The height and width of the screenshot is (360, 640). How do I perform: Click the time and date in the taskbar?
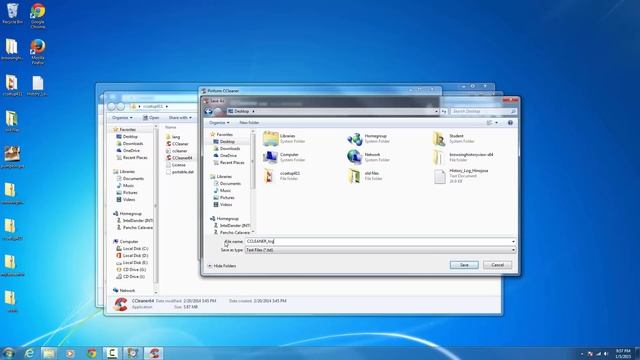pyautogui.click(x=623, y=353)
